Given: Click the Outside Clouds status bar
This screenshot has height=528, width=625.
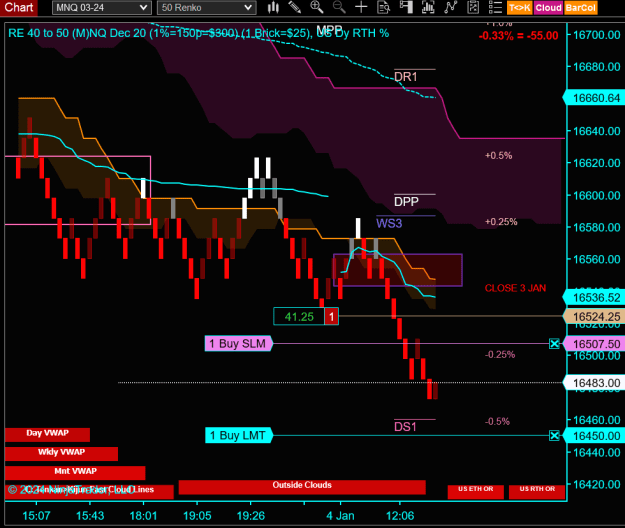Looking at the screenshot, I should (x=302, y=487).
